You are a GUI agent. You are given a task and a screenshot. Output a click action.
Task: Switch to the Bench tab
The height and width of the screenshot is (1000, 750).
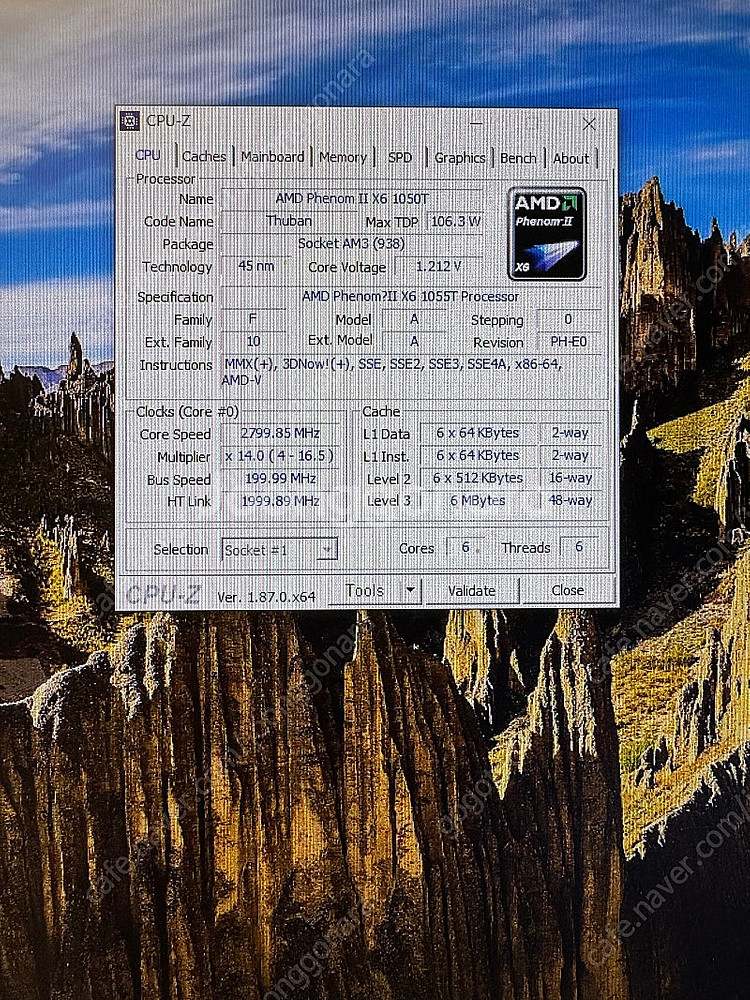pyautogui.click(x=518, y=158)
